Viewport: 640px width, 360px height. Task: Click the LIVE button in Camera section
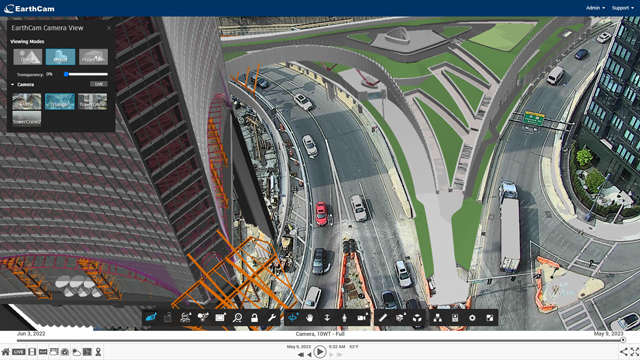click(x=99, y=84)
